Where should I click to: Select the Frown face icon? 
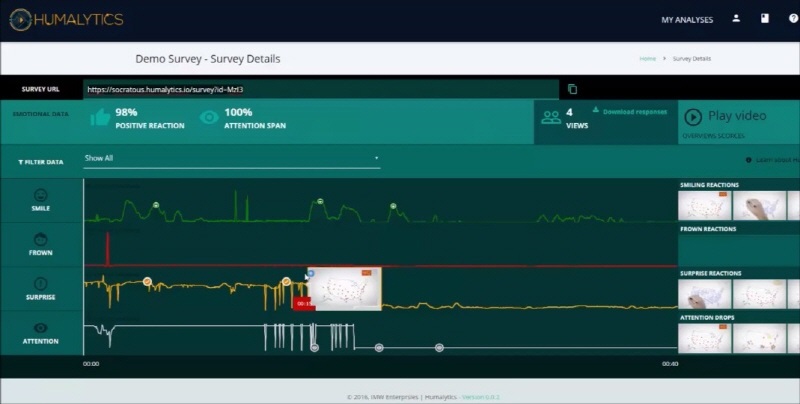(x=40, y=239)
